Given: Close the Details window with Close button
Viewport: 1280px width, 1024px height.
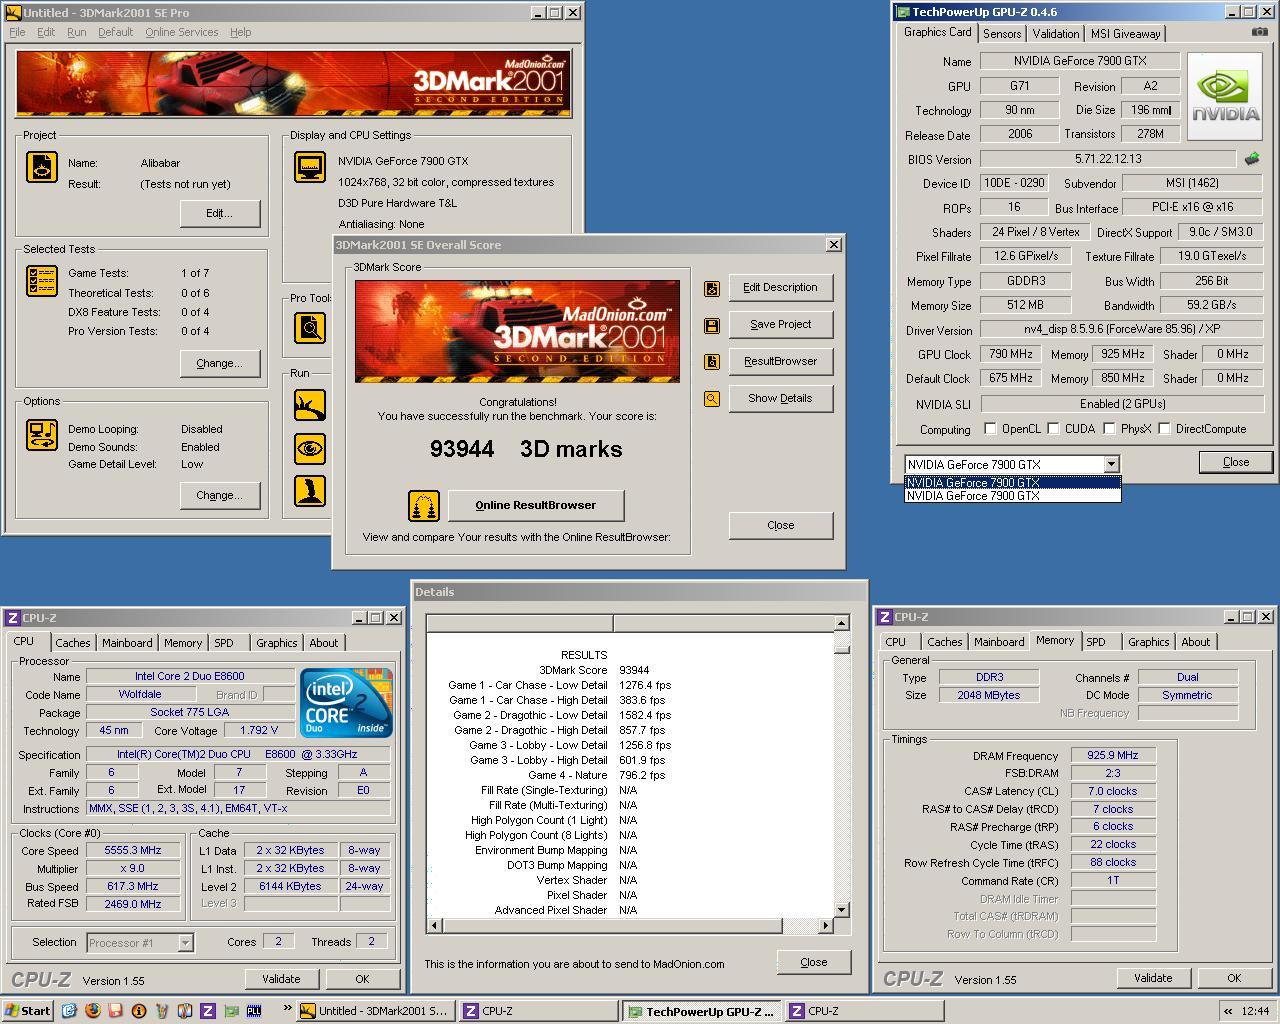Looking at the screenshot, I should pos(814,962).
